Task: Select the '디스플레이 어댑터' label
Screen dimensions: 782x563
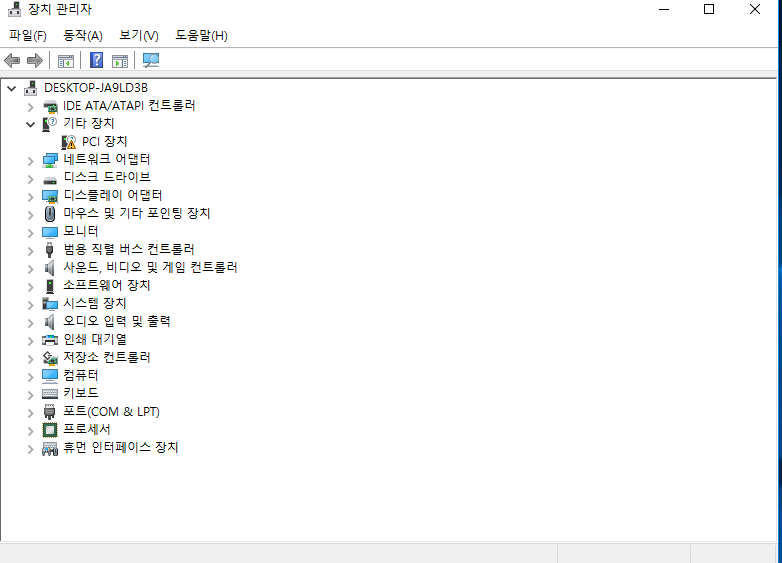Action: [x=113, y=195]
